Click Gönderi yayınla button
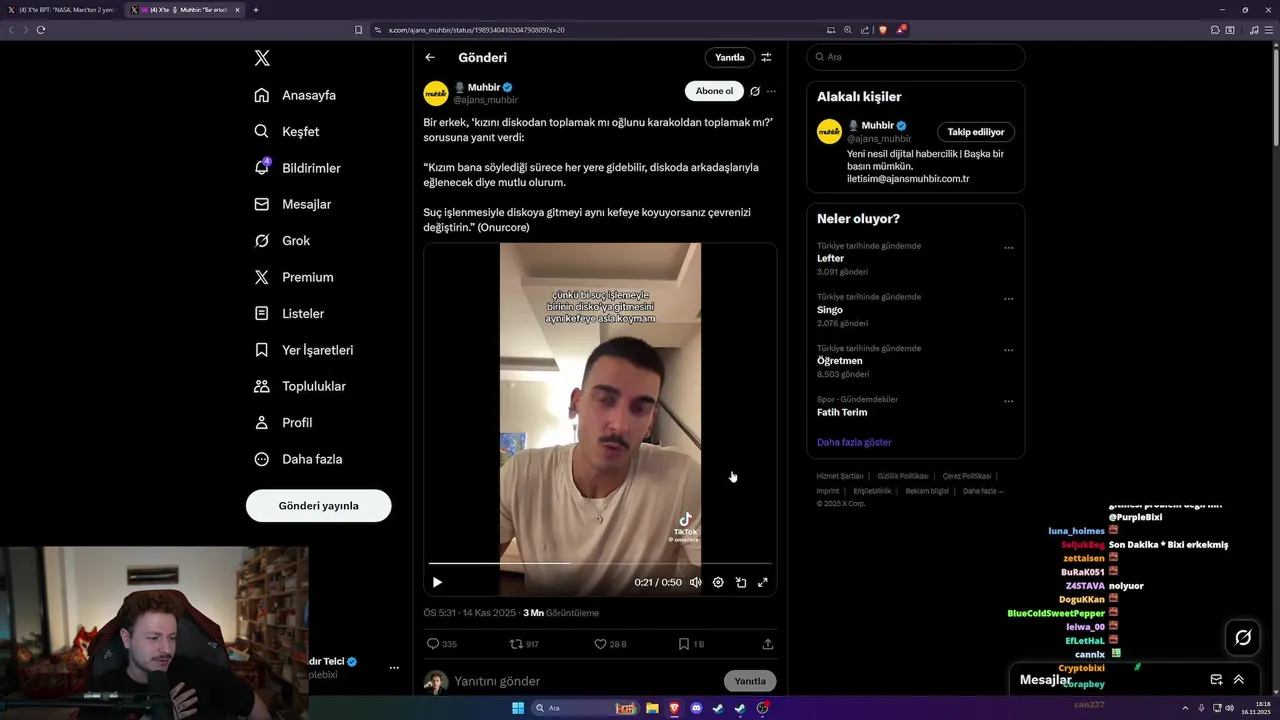The image size is (1280, 720). (318, 505)
